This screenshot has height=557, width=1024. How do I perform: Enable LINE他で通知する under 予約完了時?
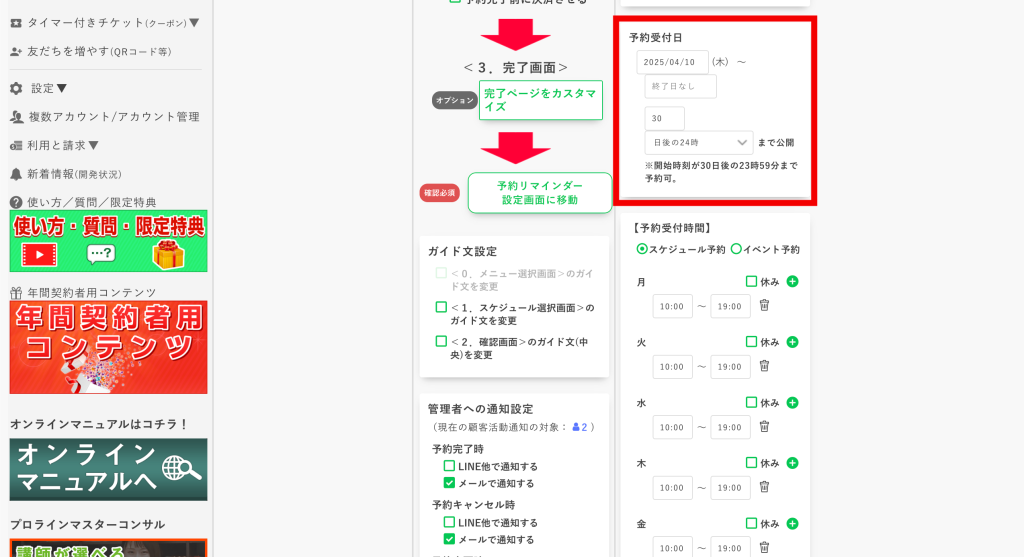(x=449, y=466)
